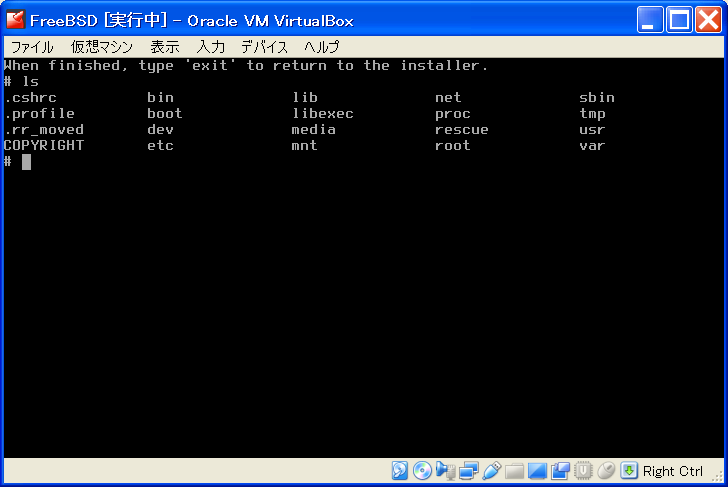The width and height of the screenshot is (728, 487).
Task: Click the optical CD drive status icon
Action: [422, 471]
